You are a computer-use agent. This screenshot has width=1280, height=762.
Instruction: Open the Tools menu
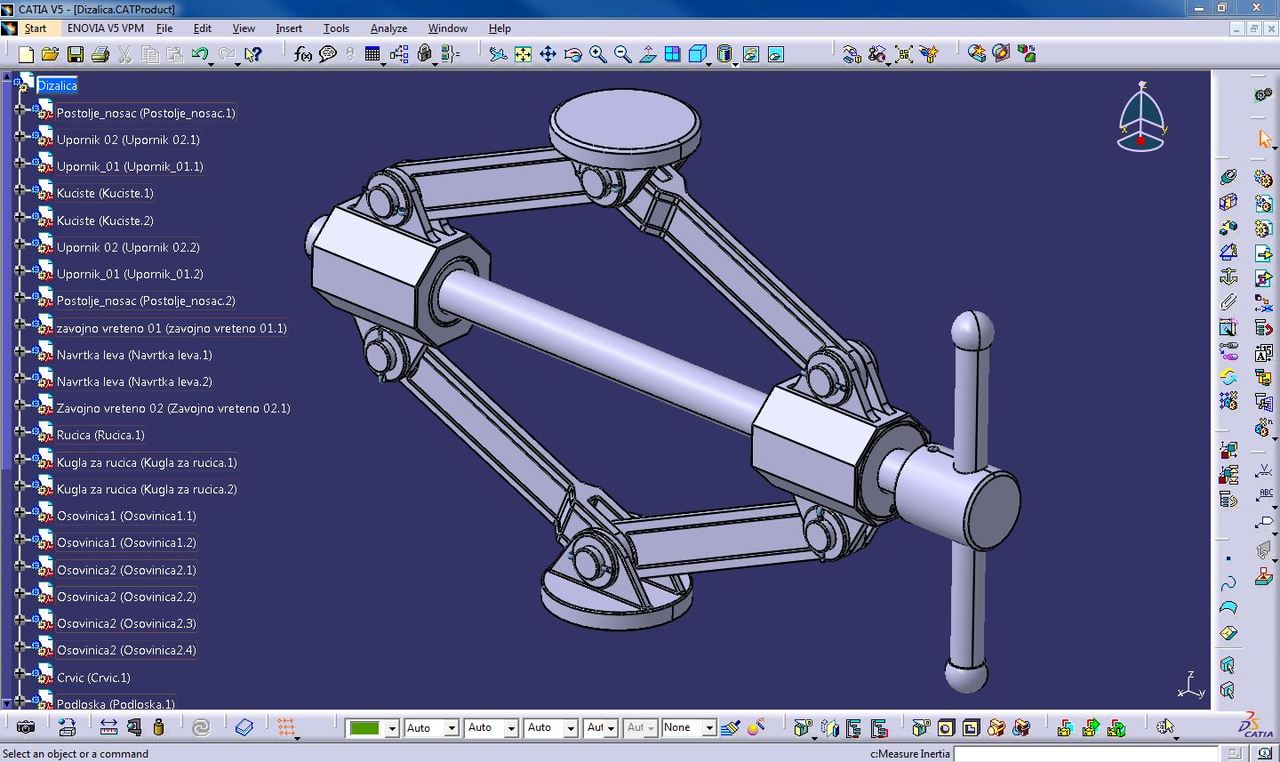click(x=336, y=28)
